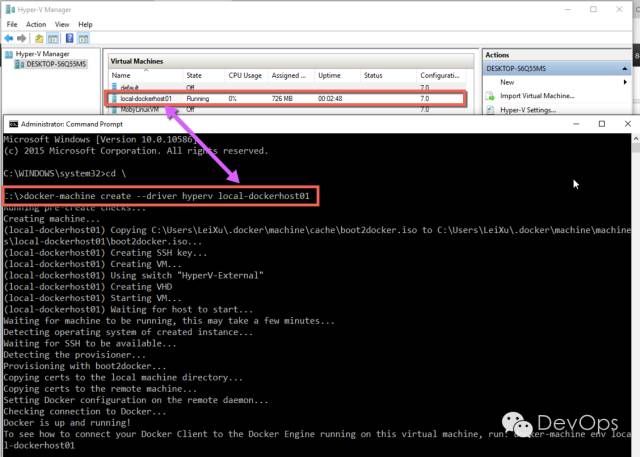
Task: Click the Help toolbar icon
Action: tap(69, 38)
